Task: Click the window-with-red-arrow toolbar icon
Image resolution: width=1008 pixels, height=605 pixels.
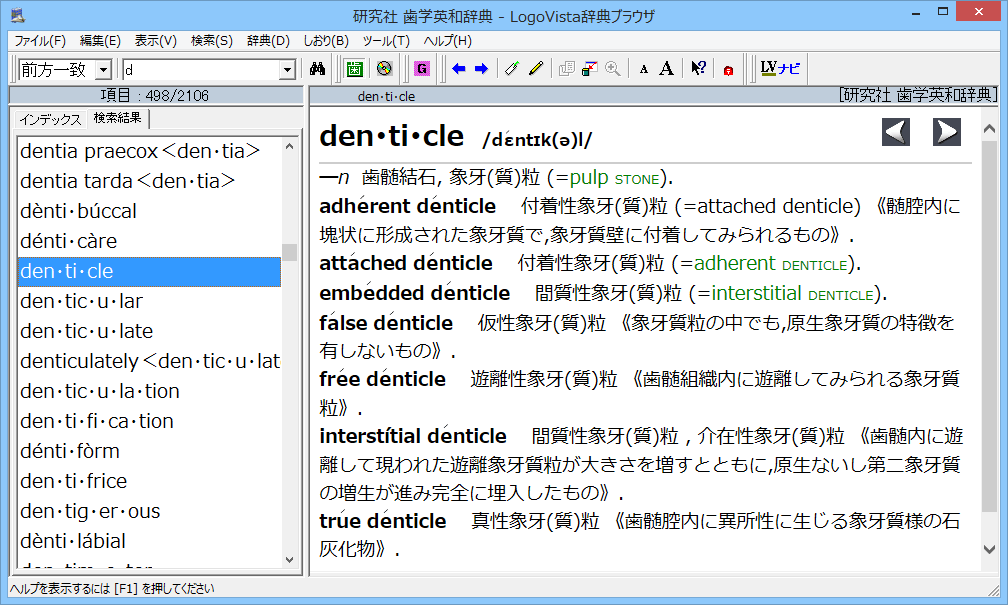Action: [x=590, y=69]
